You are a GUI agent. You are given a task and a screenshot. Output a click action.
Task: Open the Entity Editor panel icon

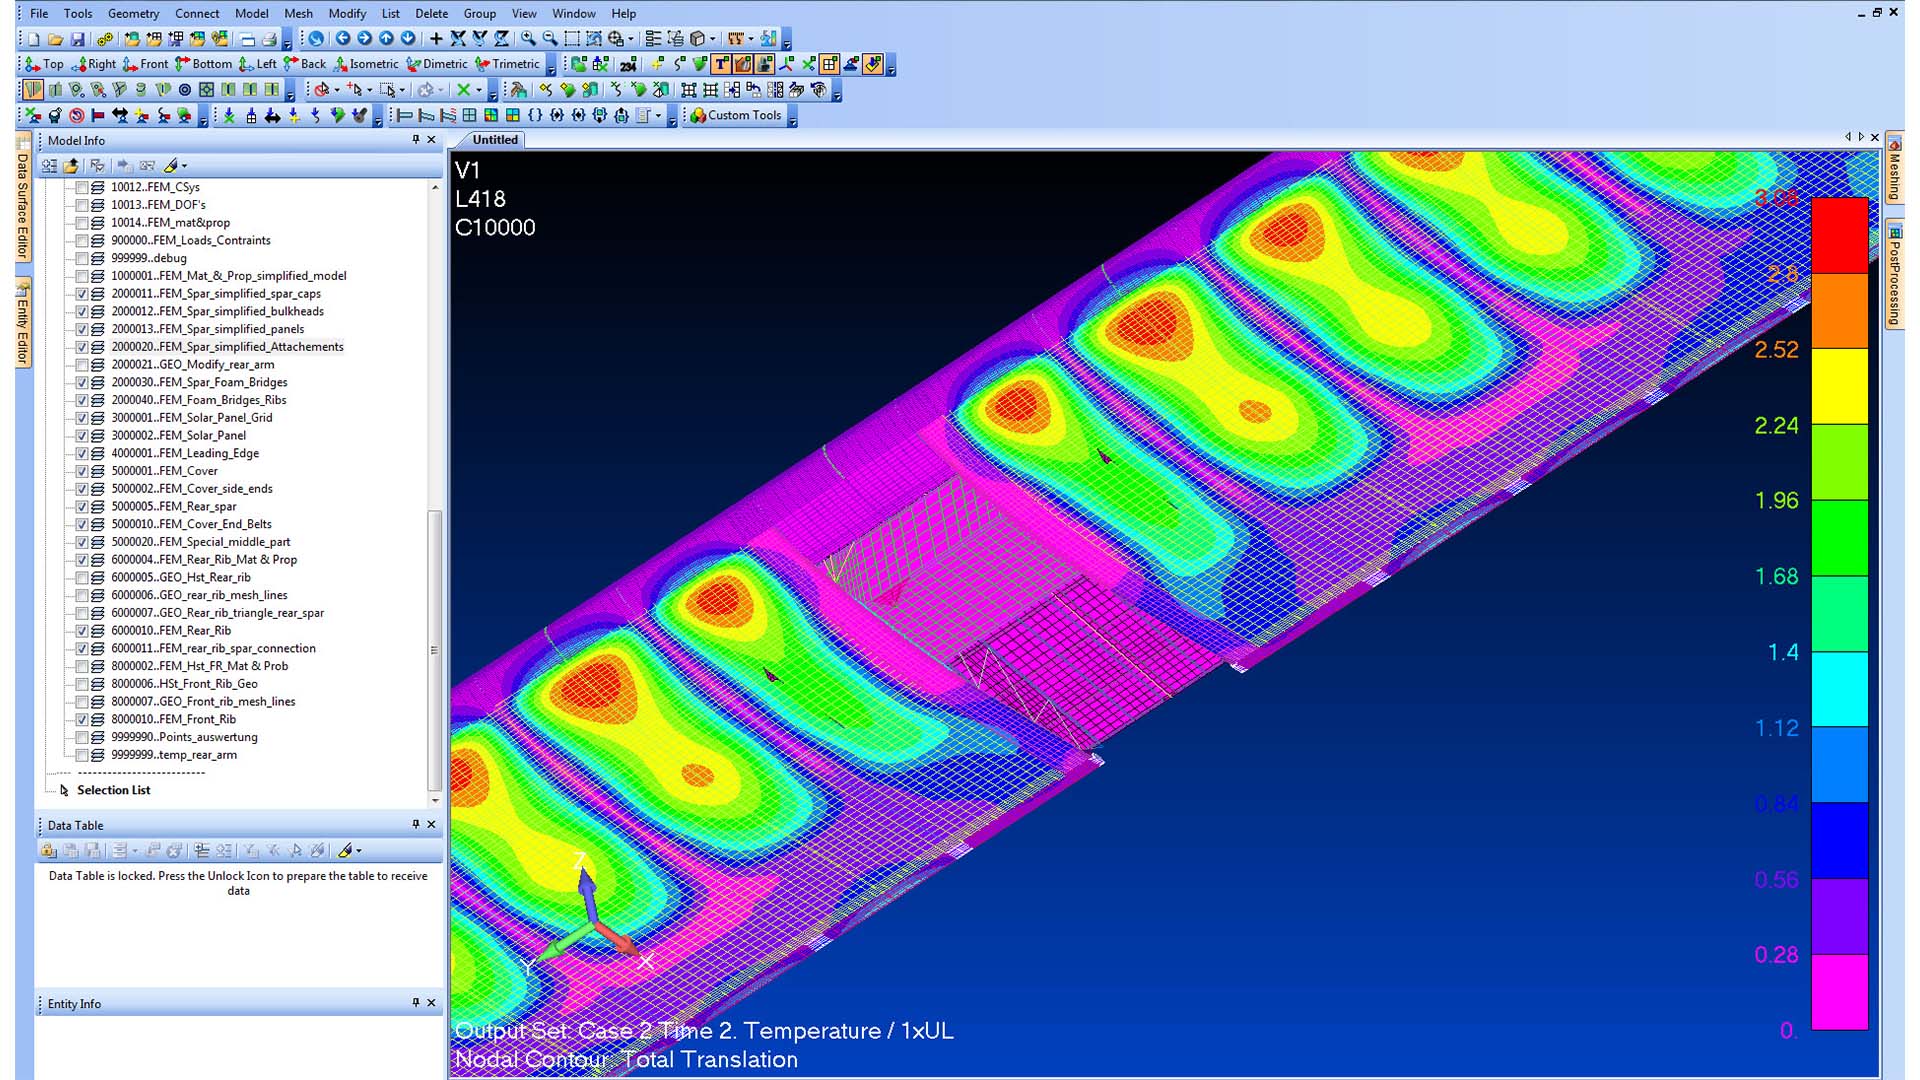[x=20, y=320]
